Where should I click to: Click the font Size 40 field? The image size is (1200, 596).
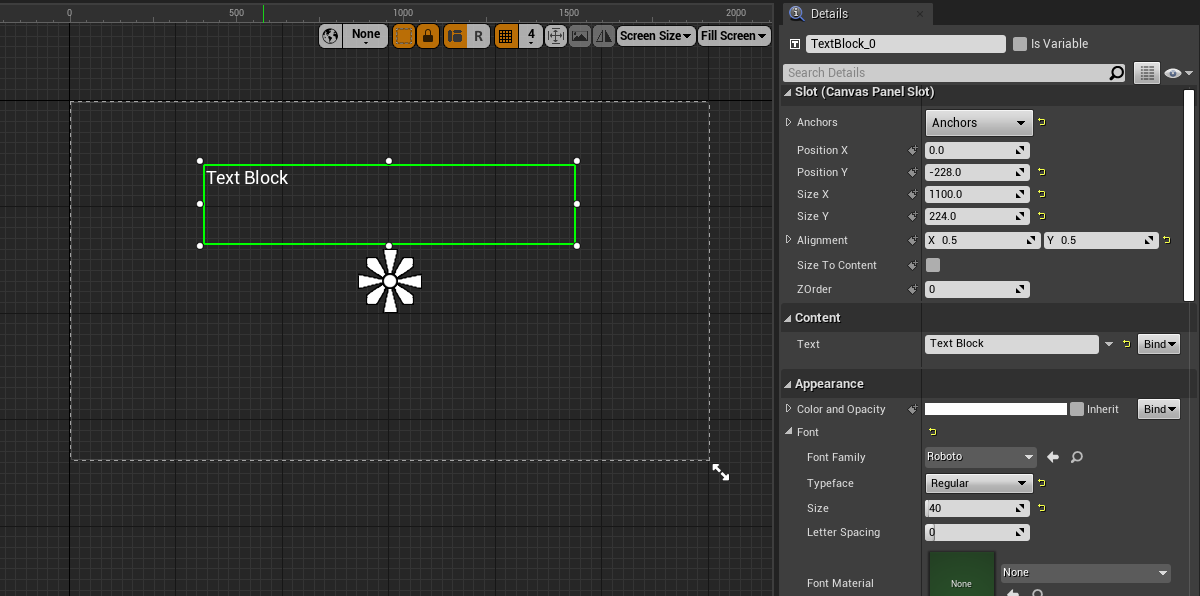click(x=977, y=508)
